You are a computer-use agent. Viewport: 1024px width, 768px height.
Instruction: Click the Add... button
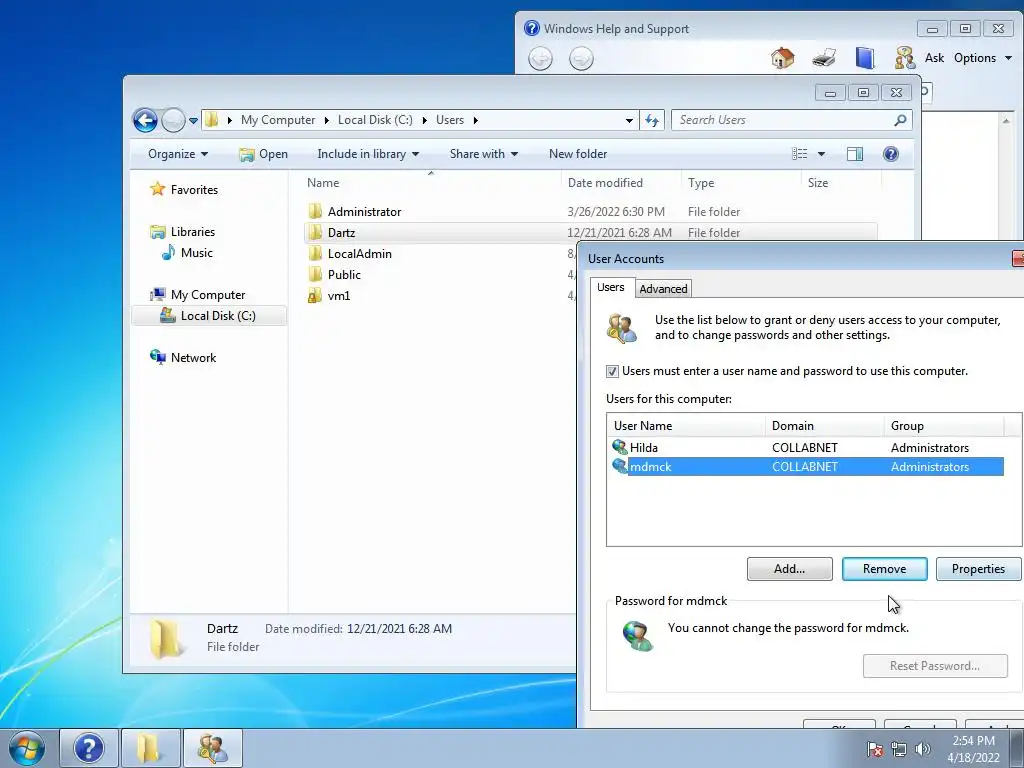(790, 569)
